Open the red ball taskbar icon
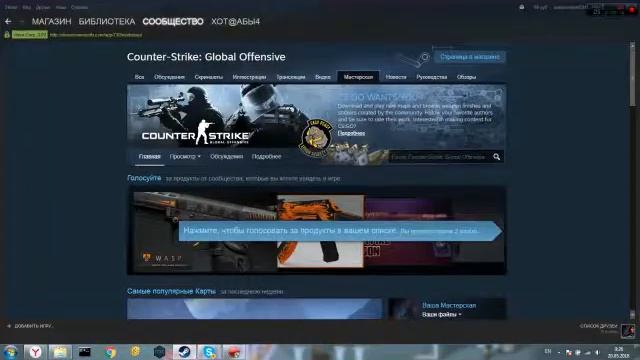Image resolution: width=640 pixels, height=360 pixels. coord(234,352)
